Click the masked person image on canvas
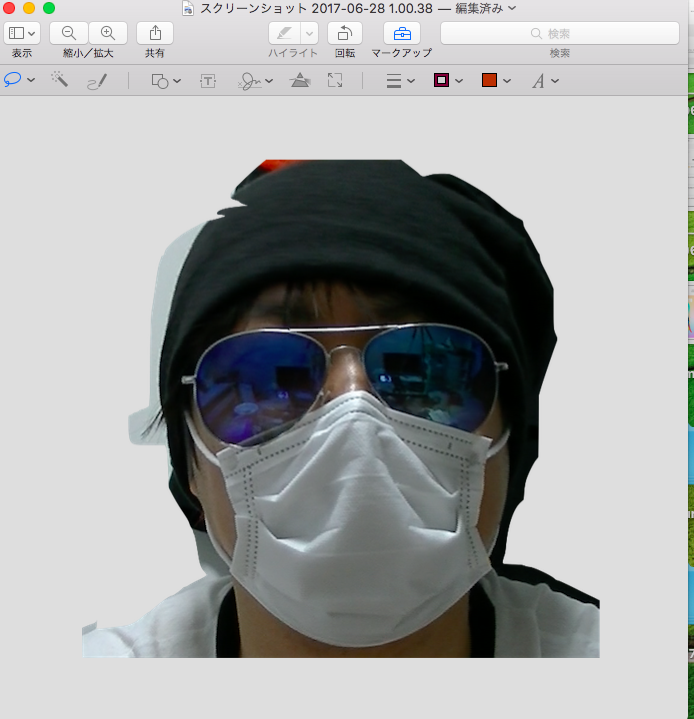The image size is (694, 719). pos(341,408)
